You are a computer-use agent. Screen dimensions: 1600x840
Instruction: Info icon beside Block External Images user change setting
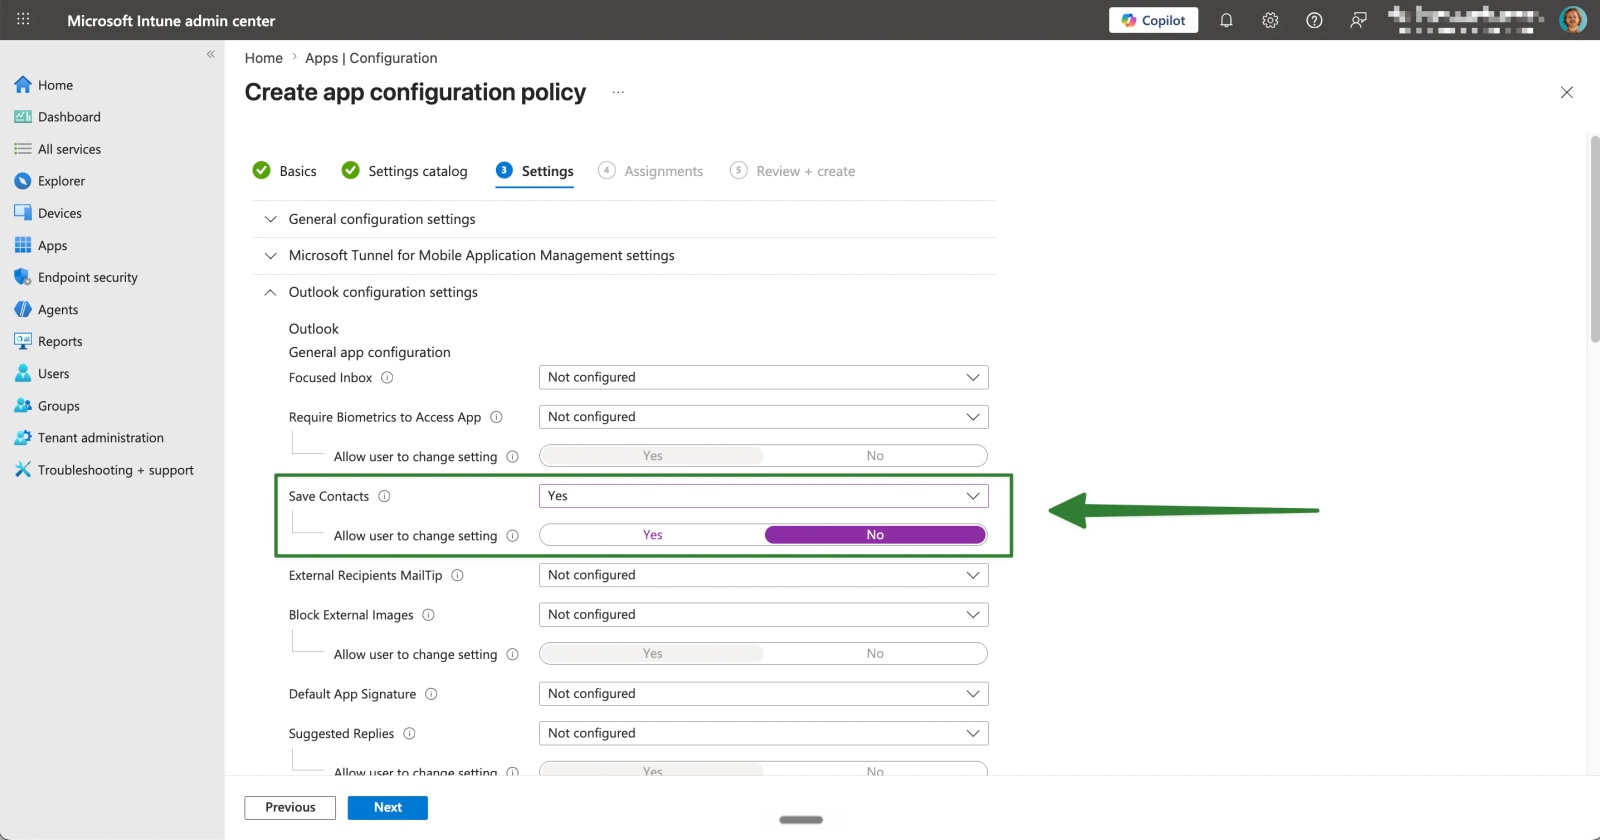click(512, 655)
